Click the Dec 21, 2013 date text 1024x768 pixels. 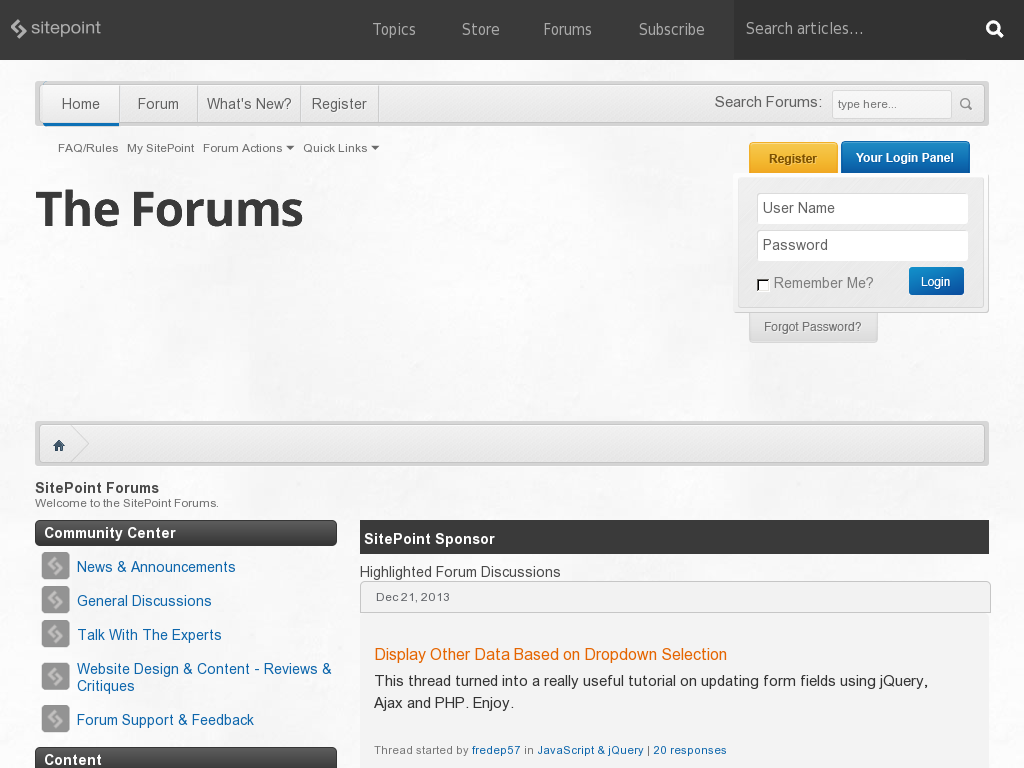tap(413, 597)
